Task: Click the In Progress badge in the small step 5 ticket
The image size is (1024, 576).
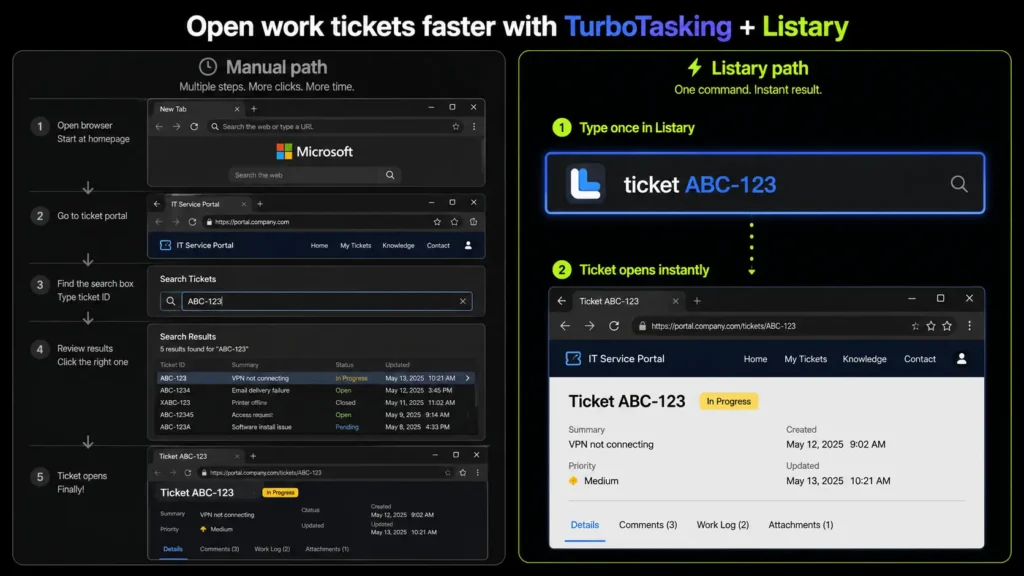Action: point(280,492)
